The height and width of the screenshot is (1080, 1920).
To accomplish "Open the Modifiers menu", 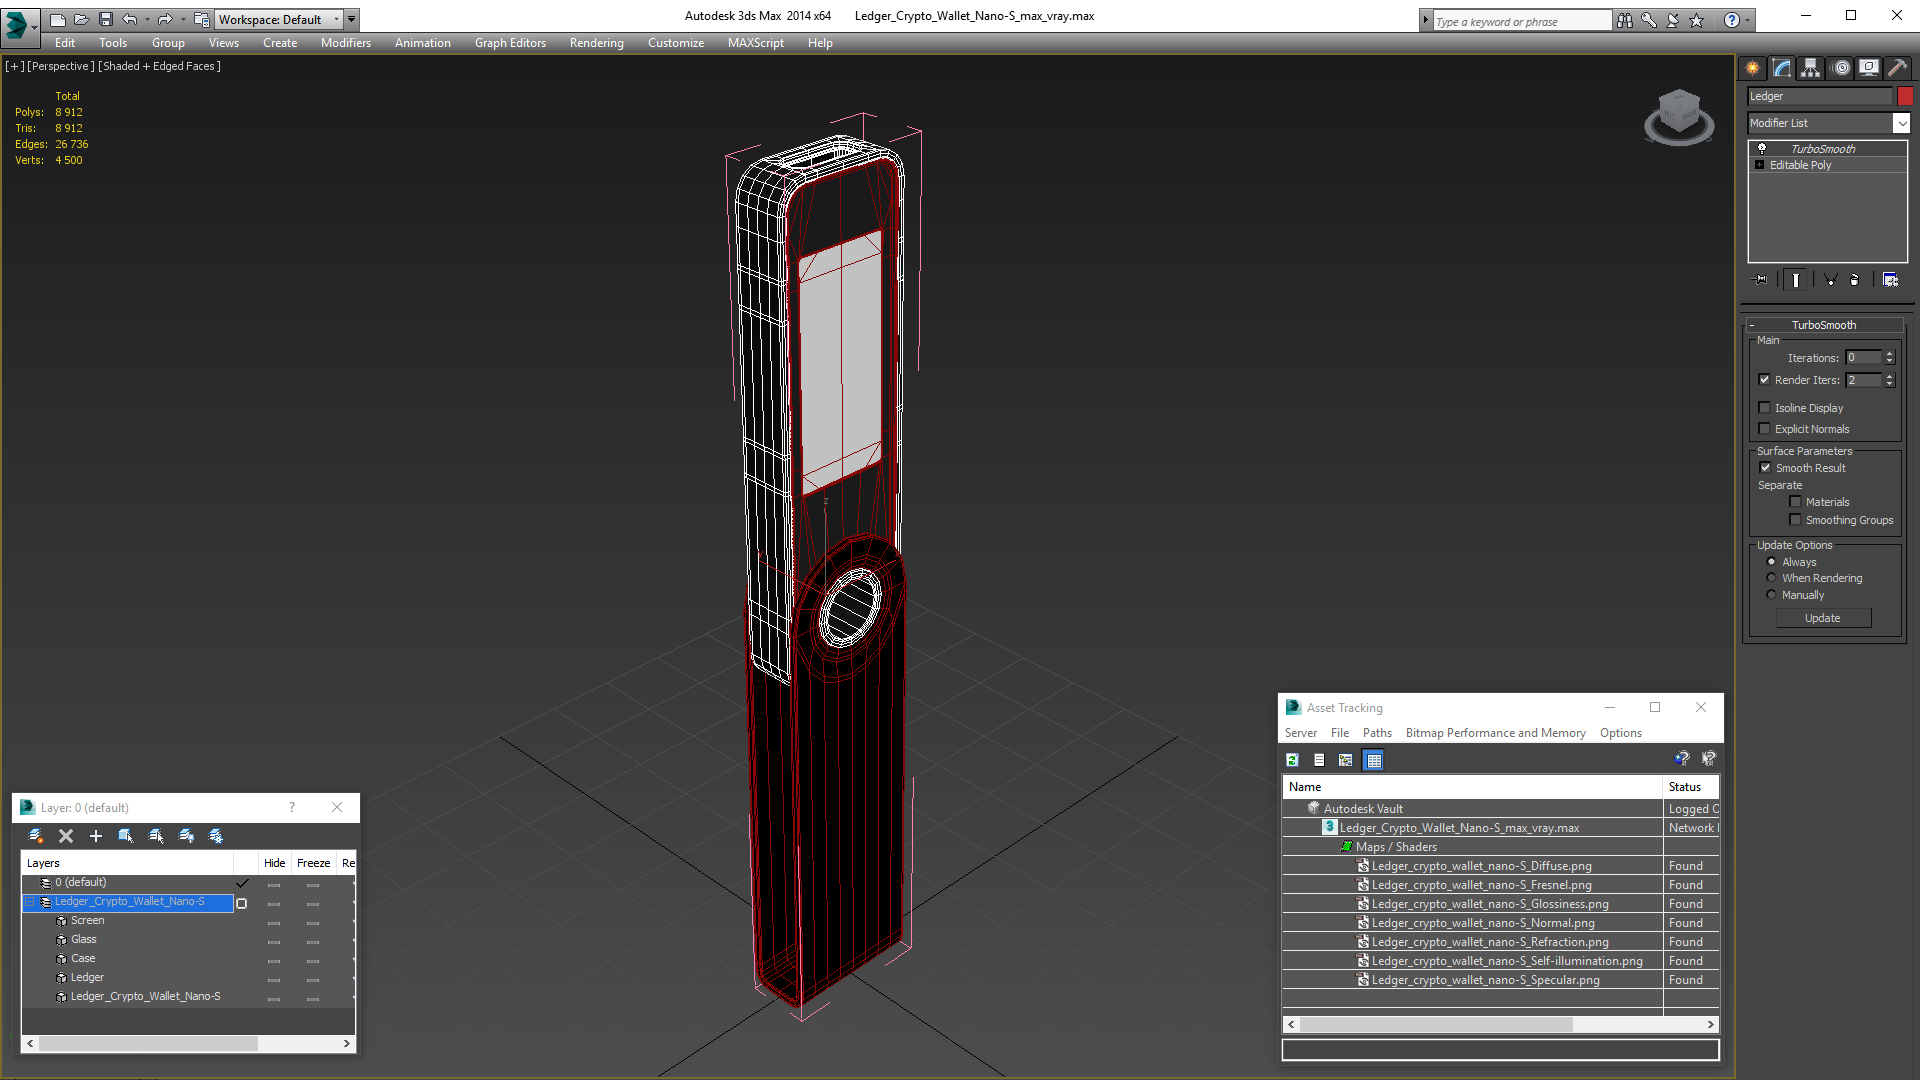I will (x=345, y=43).
